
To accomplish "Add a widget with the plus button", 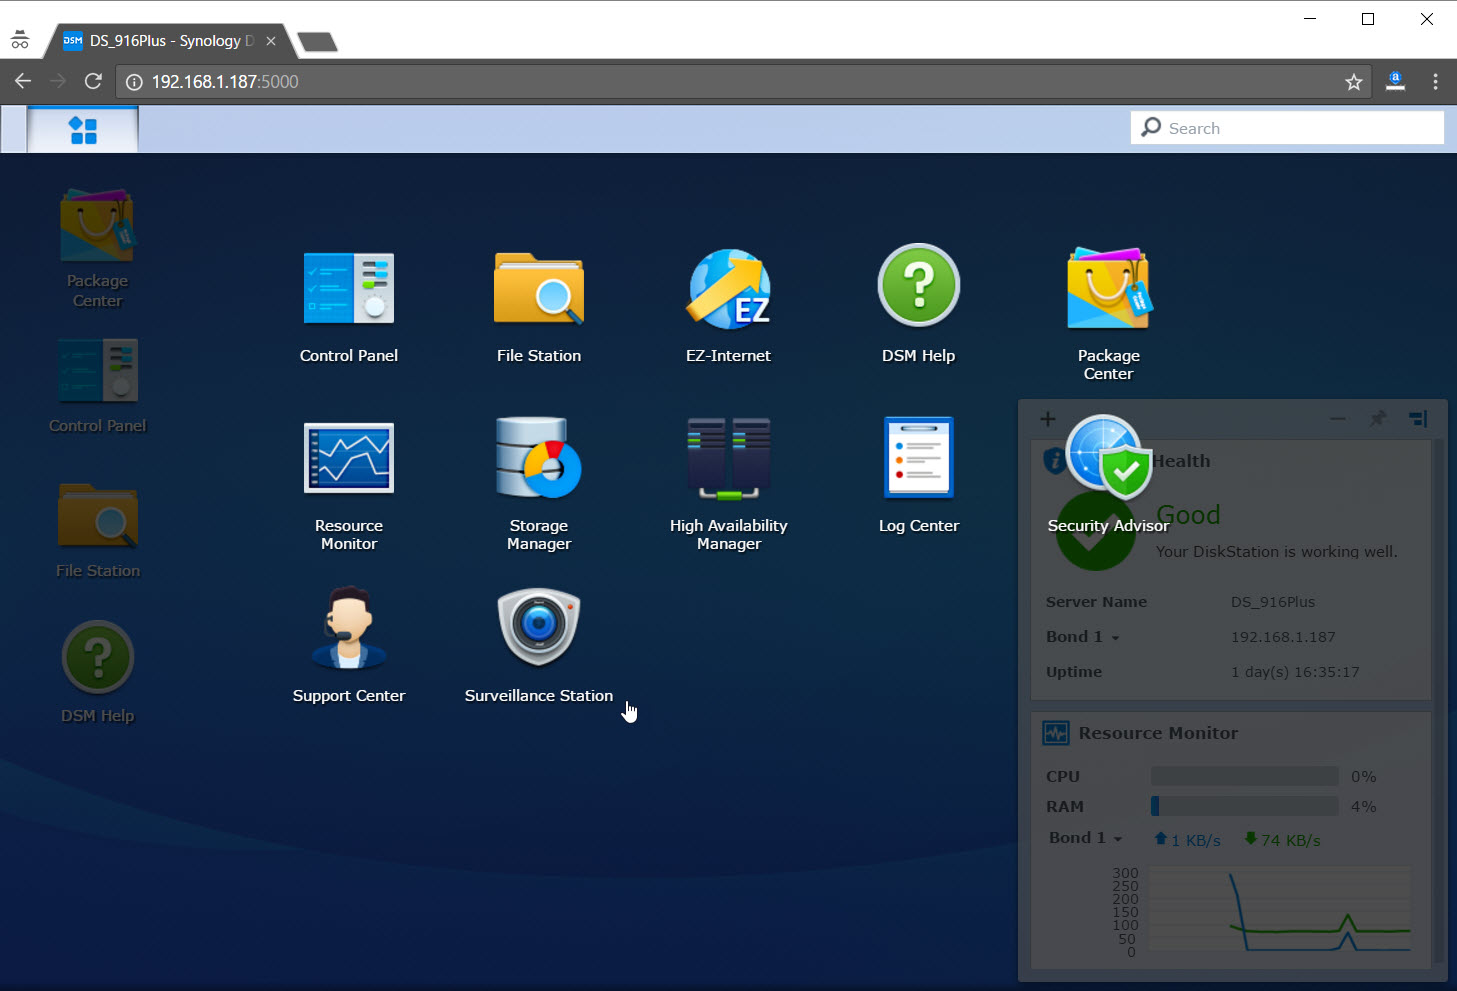I will tap(1047, 419).
